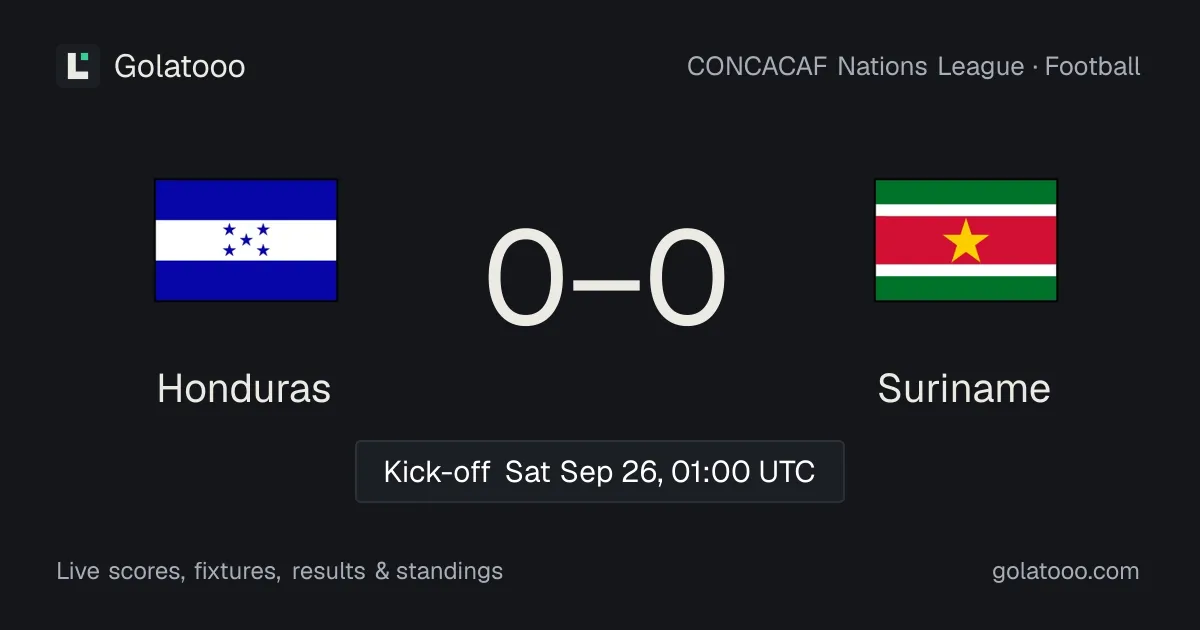The image size is (1200, 630).
Task: Click Honduras score digit on left
Action: pos(526,278)
